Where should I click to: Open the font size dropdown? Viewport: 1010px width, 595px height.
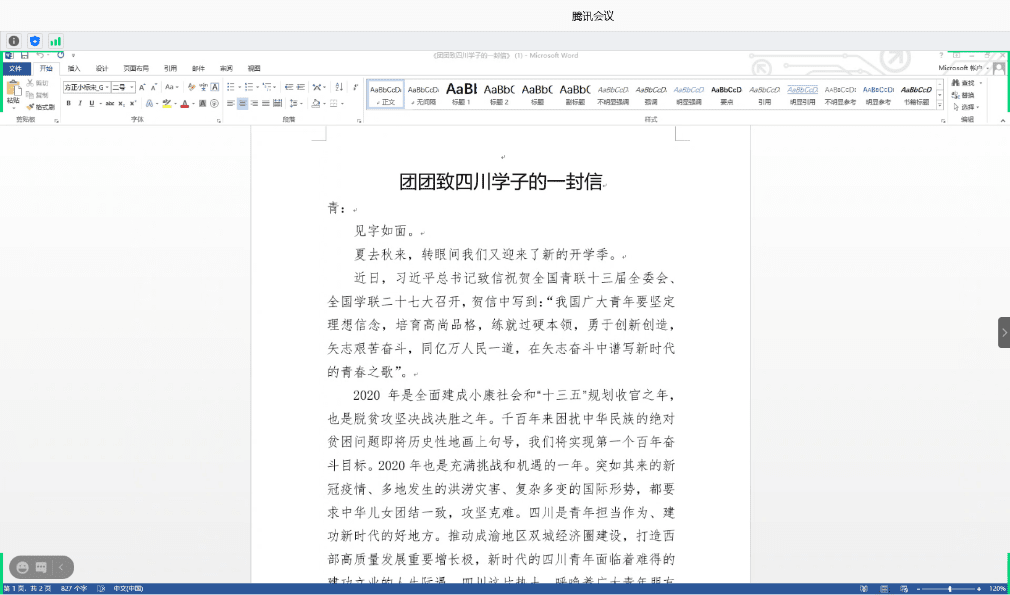point(131,87)
